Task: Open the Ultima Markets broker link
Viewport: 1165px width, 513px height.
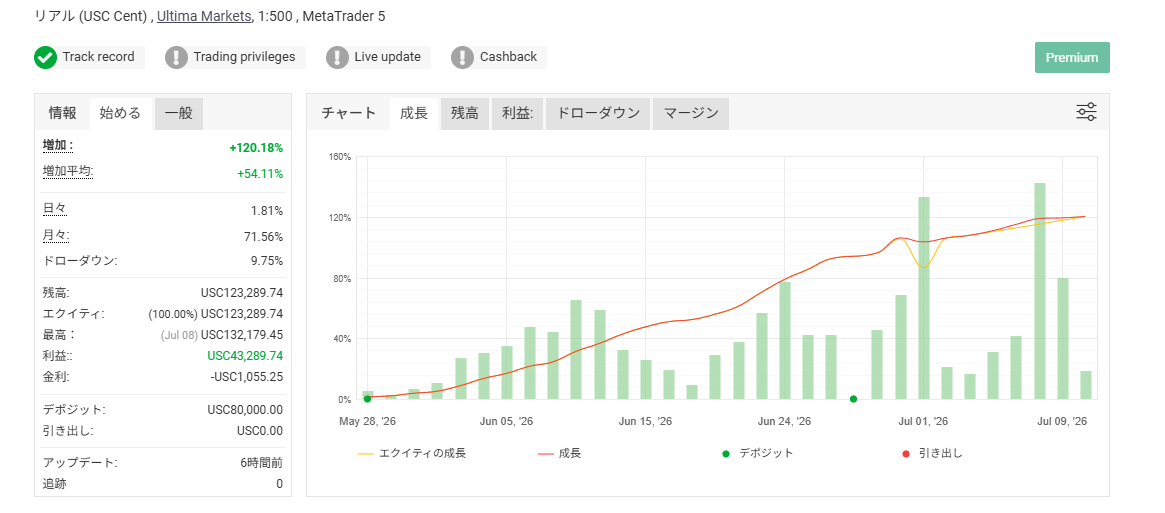Action: (x=204, y=16)
